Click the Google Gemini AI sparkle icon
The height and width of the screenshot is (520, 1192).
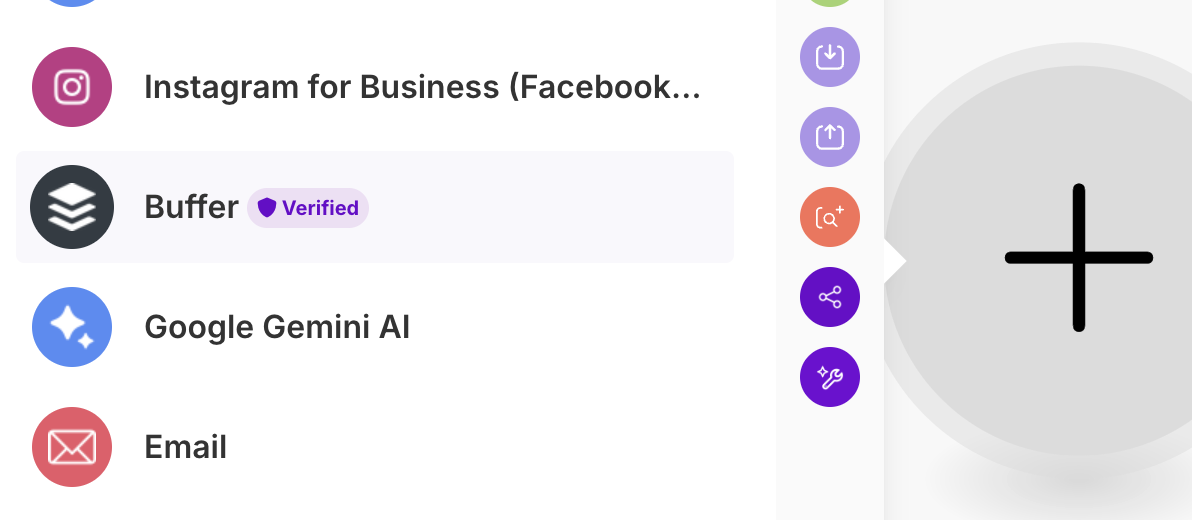pyautogui.click(x=72, y=327)
